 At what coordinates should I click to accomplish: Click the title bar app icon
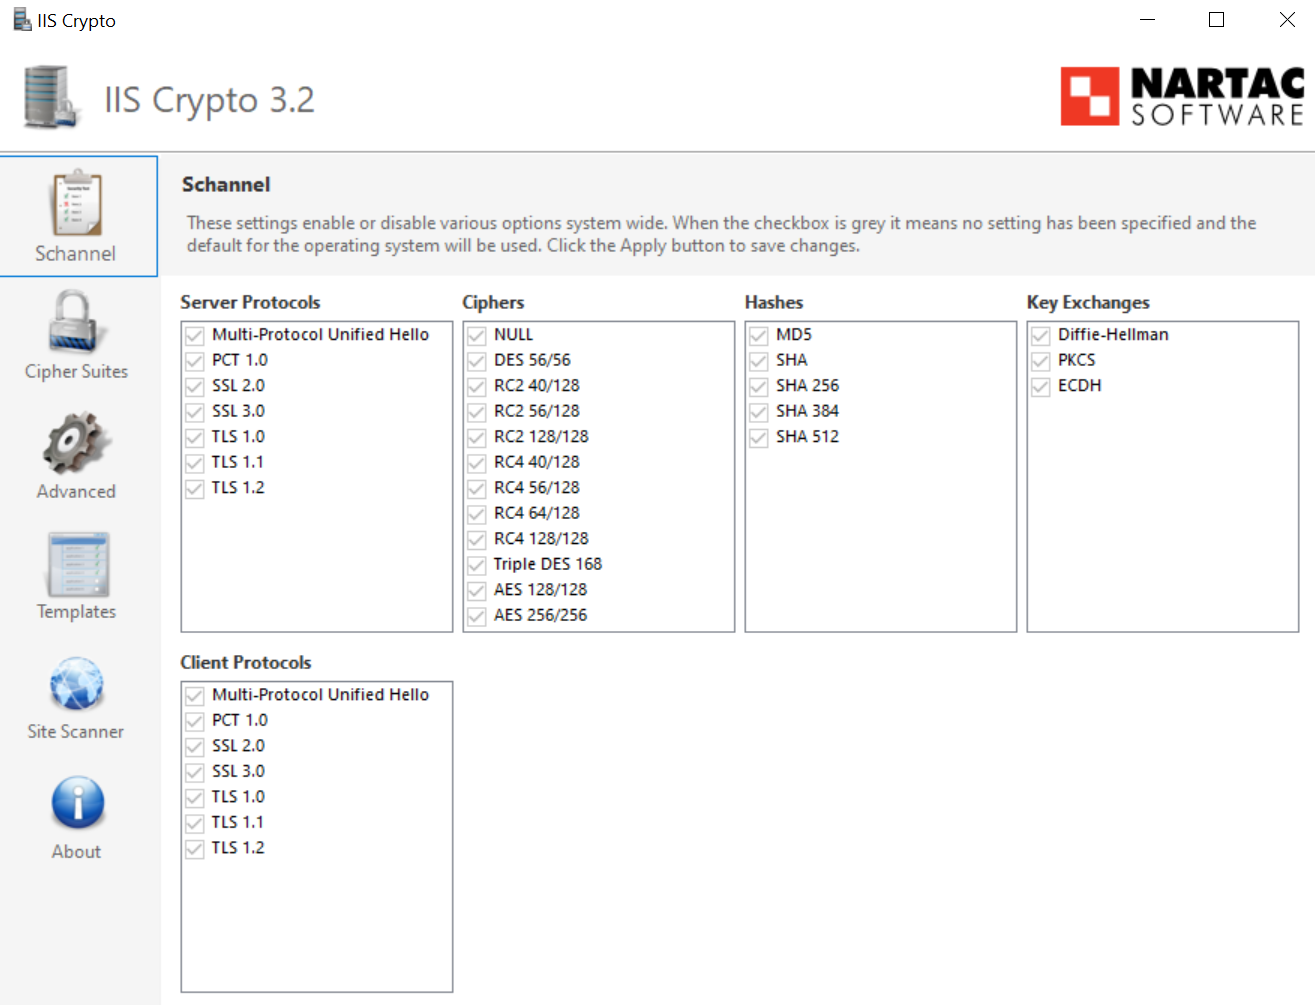pos(22,20)
